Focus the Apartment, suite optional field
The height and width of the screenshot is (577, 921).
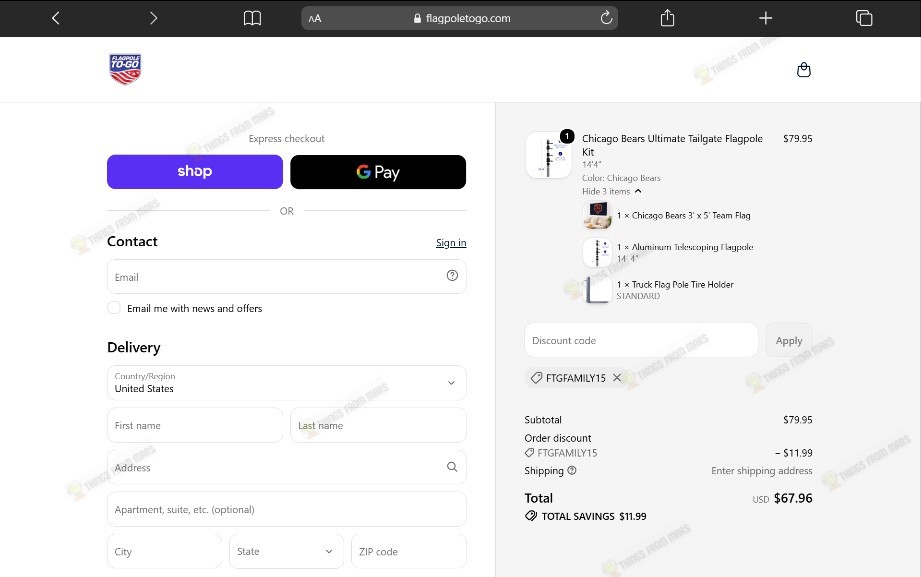click(287, 509)
